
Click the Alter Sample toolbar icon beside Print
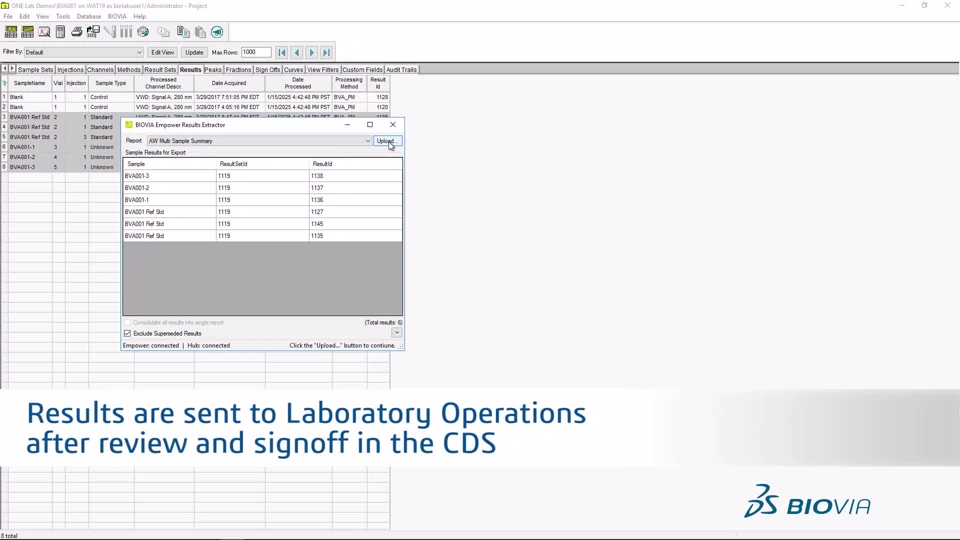[x=93, y=32]
